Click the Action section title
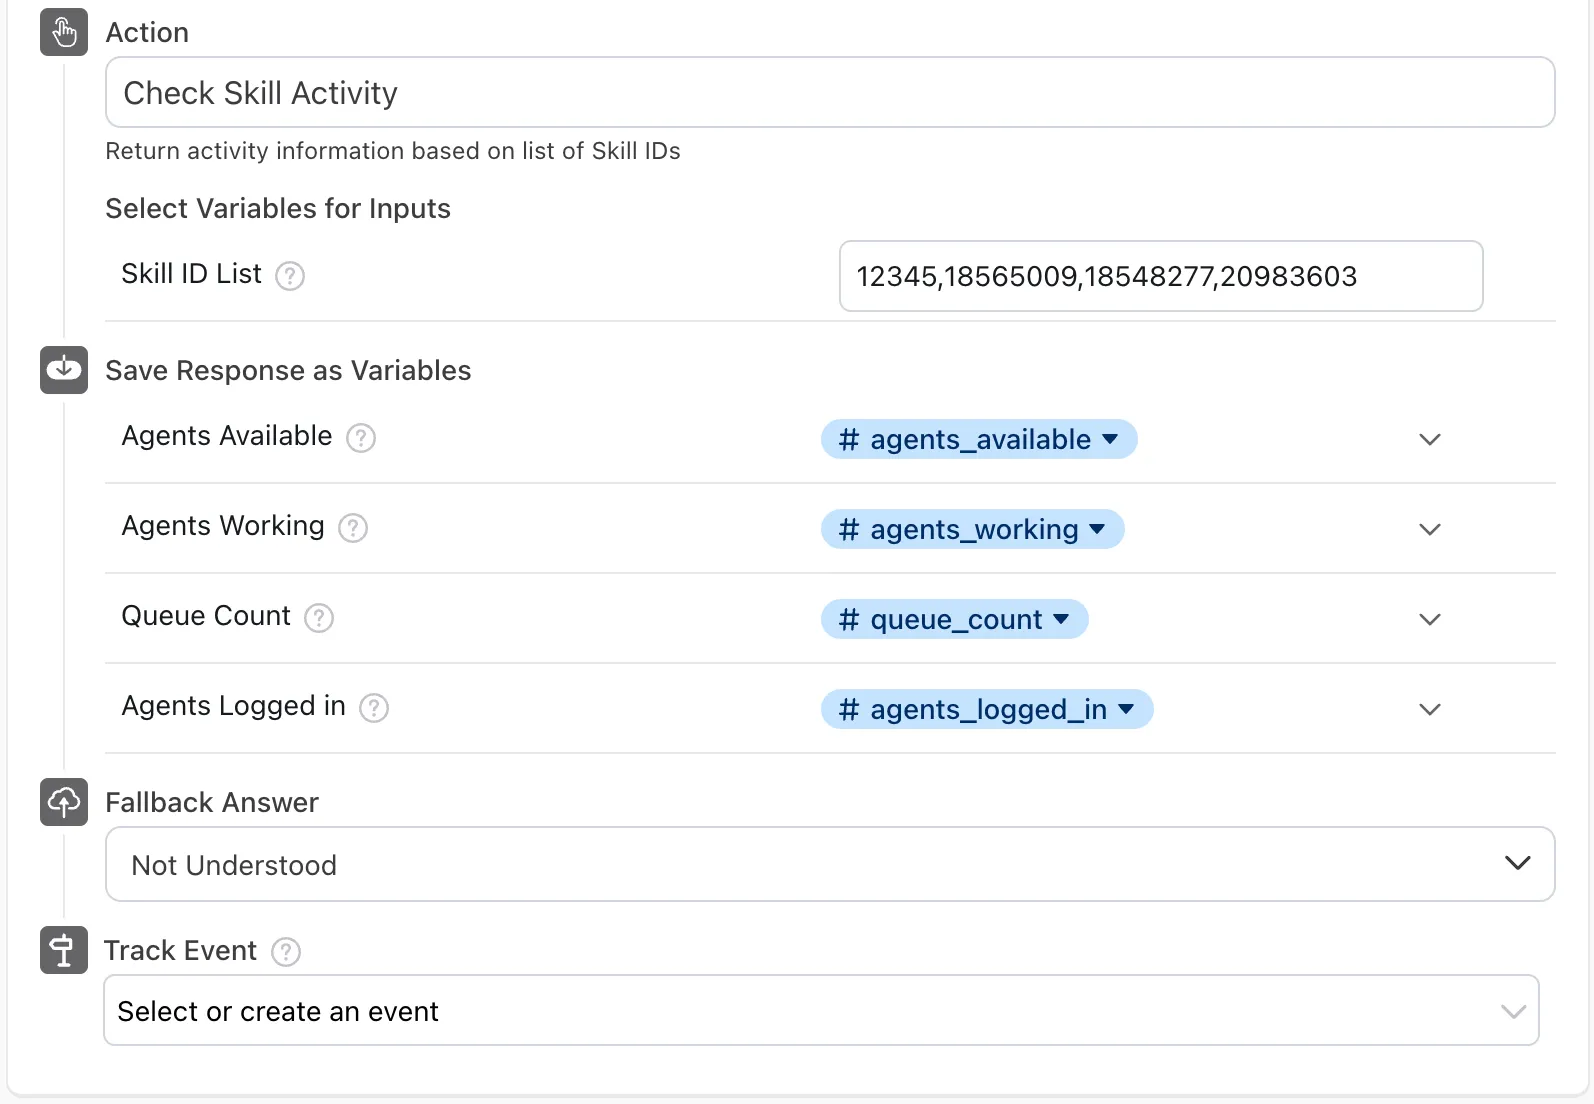This screenshot has height=1104, width=1594. pyautogui.click(x=147, y=32)
